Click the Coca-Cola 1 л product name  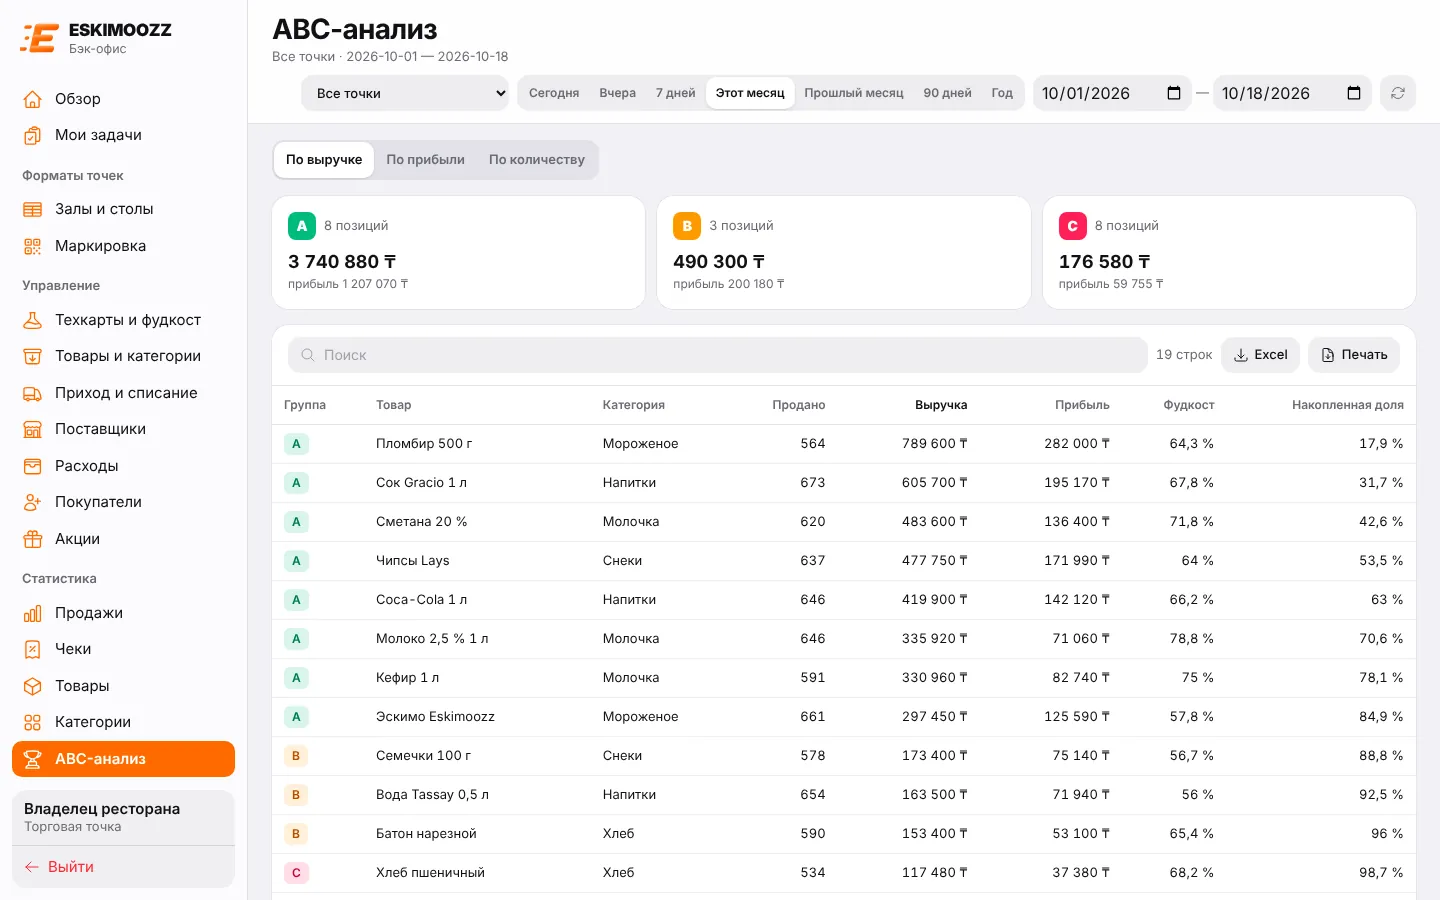click(421, 600)
